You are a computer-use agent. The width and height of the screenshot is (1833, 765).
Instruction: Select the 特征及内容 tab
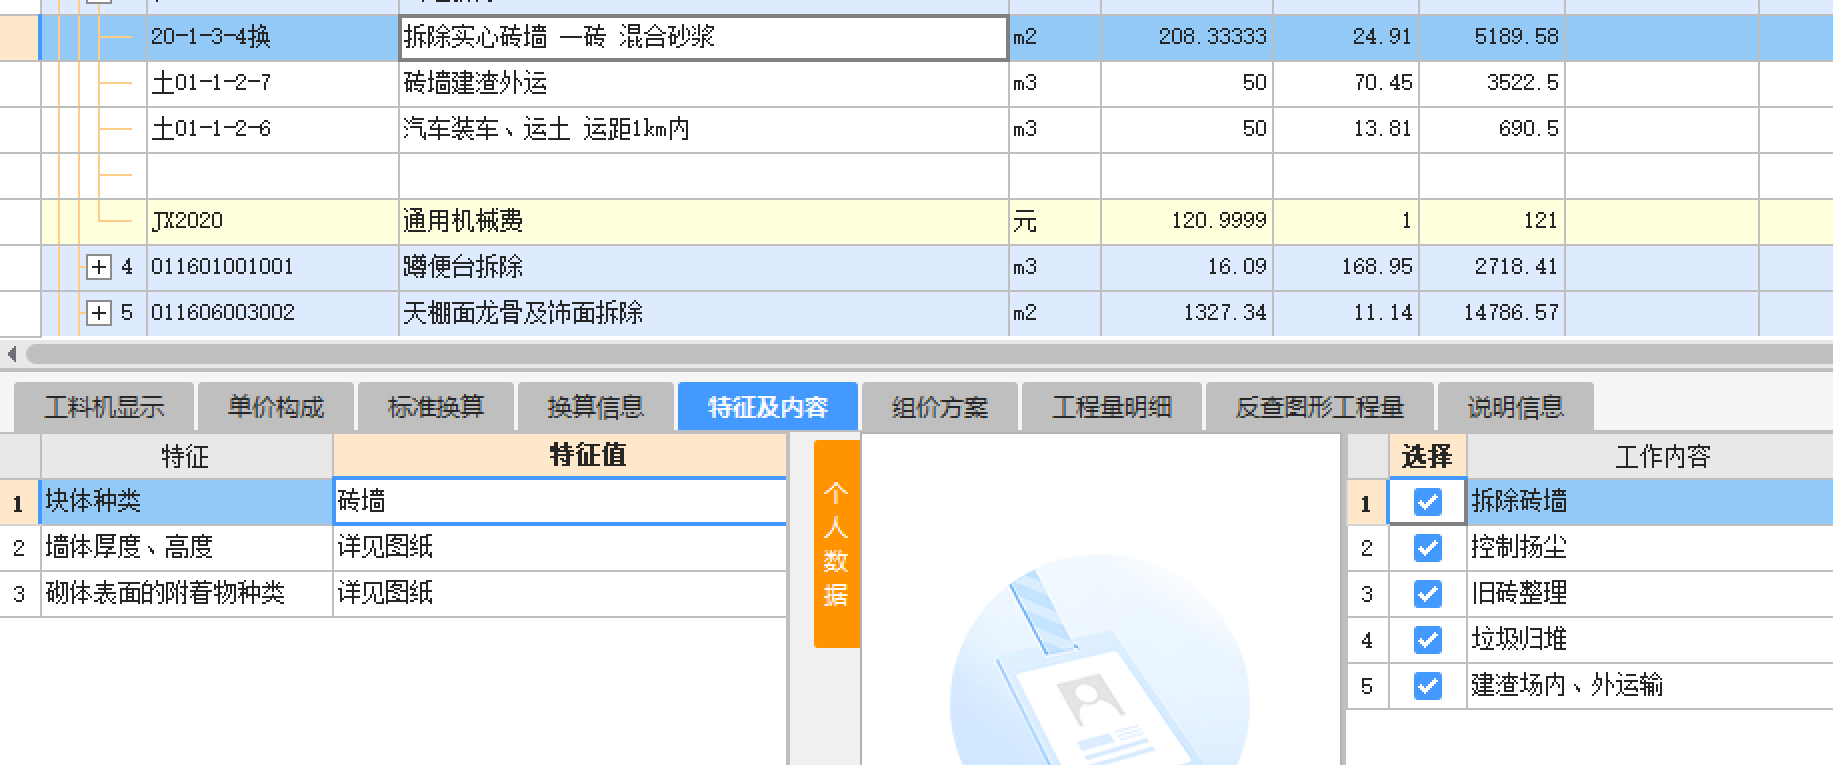point(768,407)
